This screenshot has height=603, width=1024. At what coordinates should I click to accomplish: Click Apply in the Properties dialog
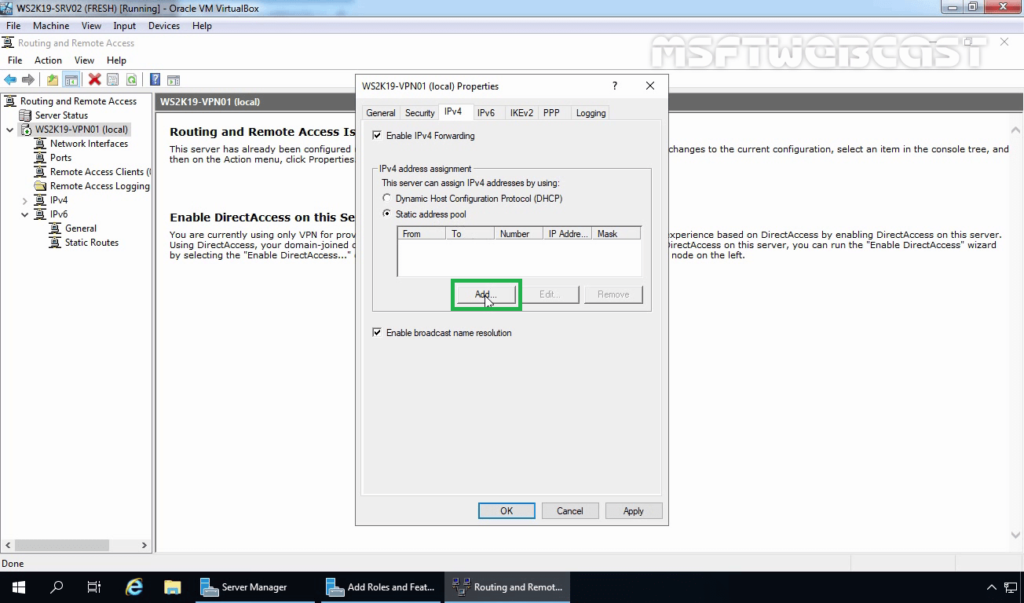633,511
